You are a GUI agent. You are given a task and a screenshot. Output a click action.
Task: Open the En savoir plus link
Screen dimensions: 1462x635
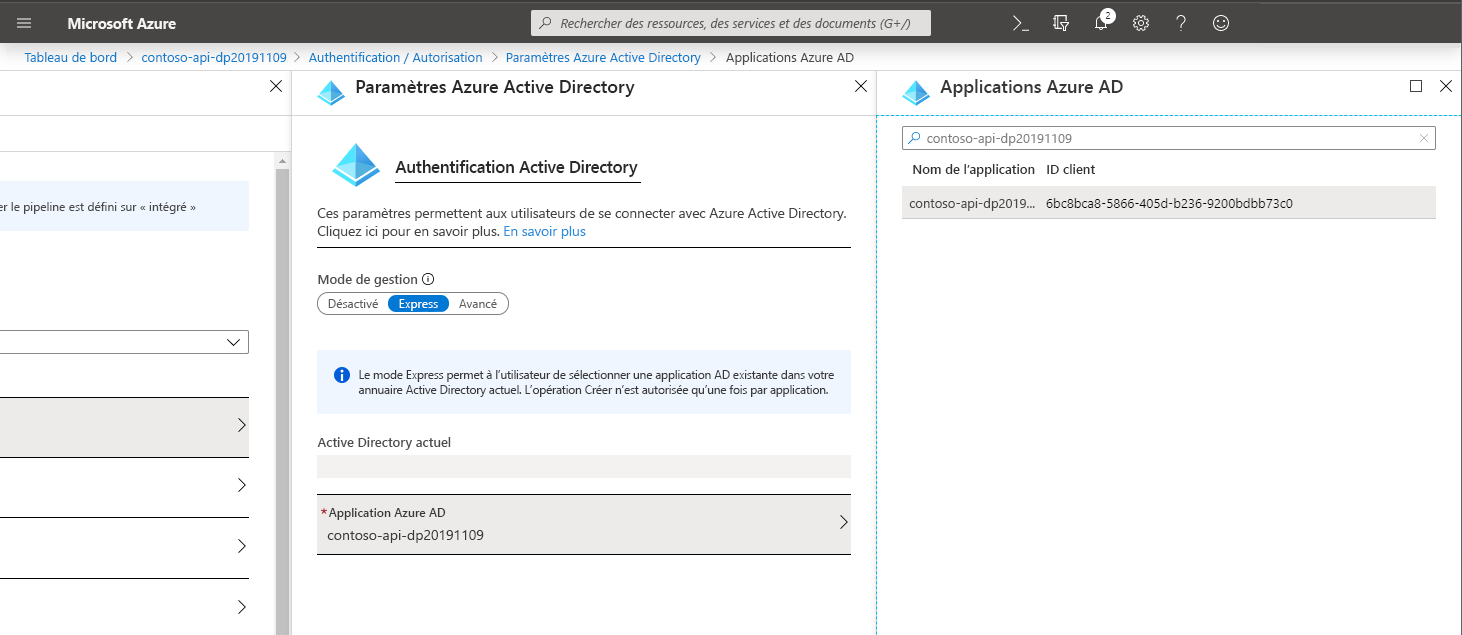pyautogui.click(x=543, y=230)
